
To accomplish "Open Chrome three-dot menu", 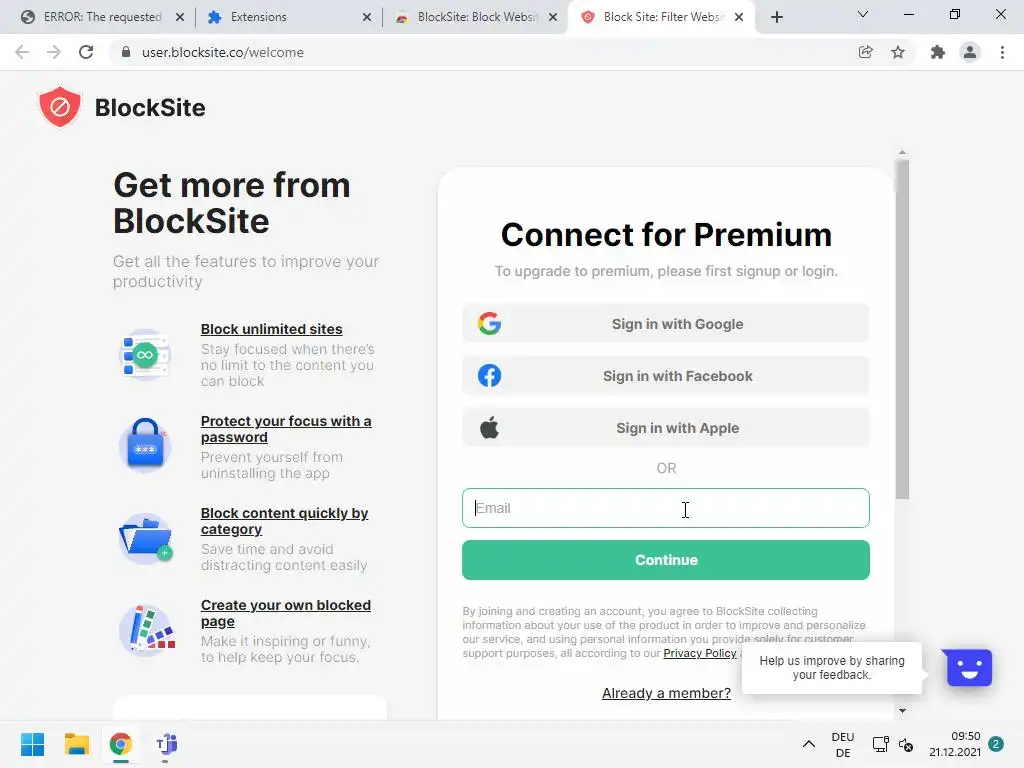I will pyautogui.click(x=1002, y=52).
